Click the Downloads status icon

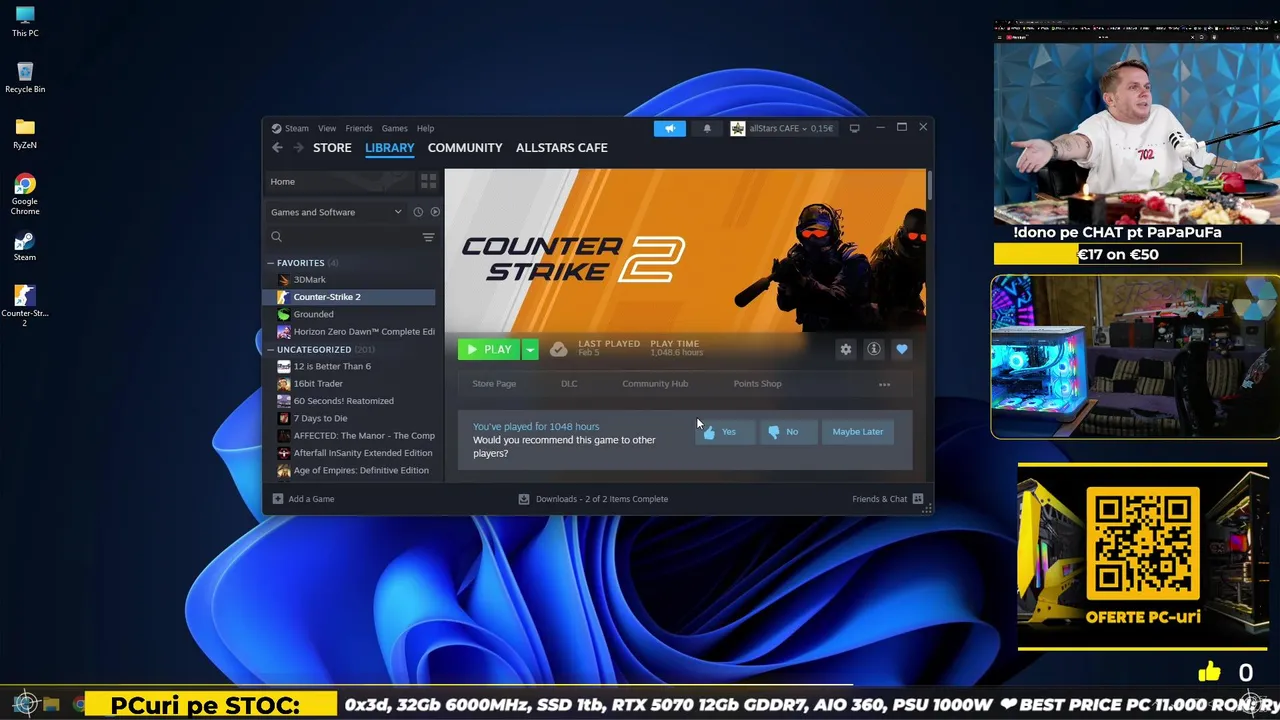tap(523, 499)
